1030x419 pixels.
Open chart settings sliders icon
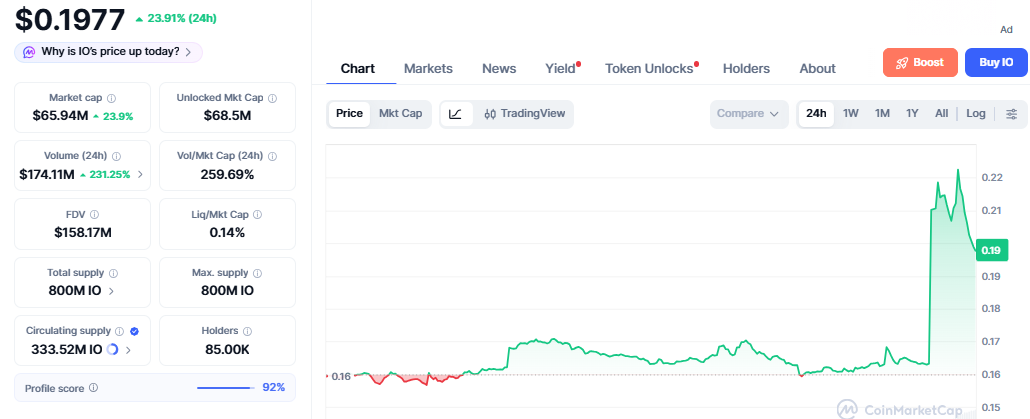pyautogui.click(x=1012, y=114)
